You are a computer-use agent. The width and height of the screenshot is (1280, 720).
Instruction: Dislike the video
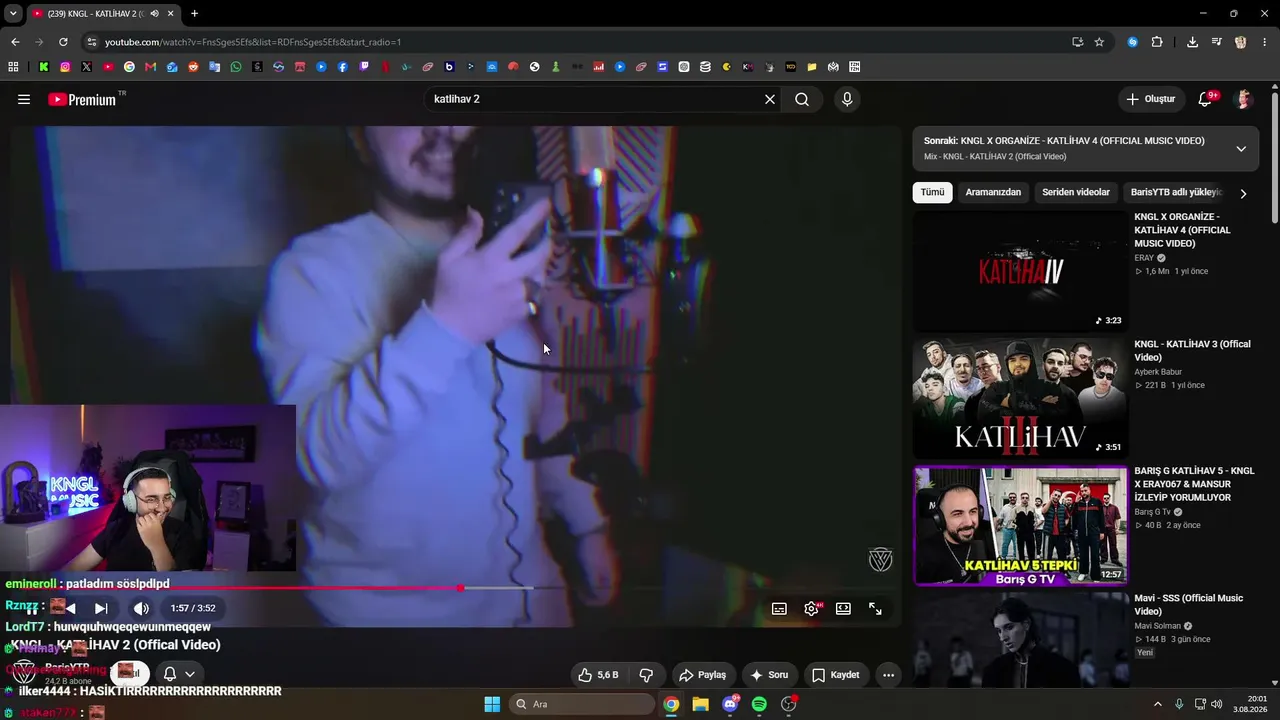point(646,675)
